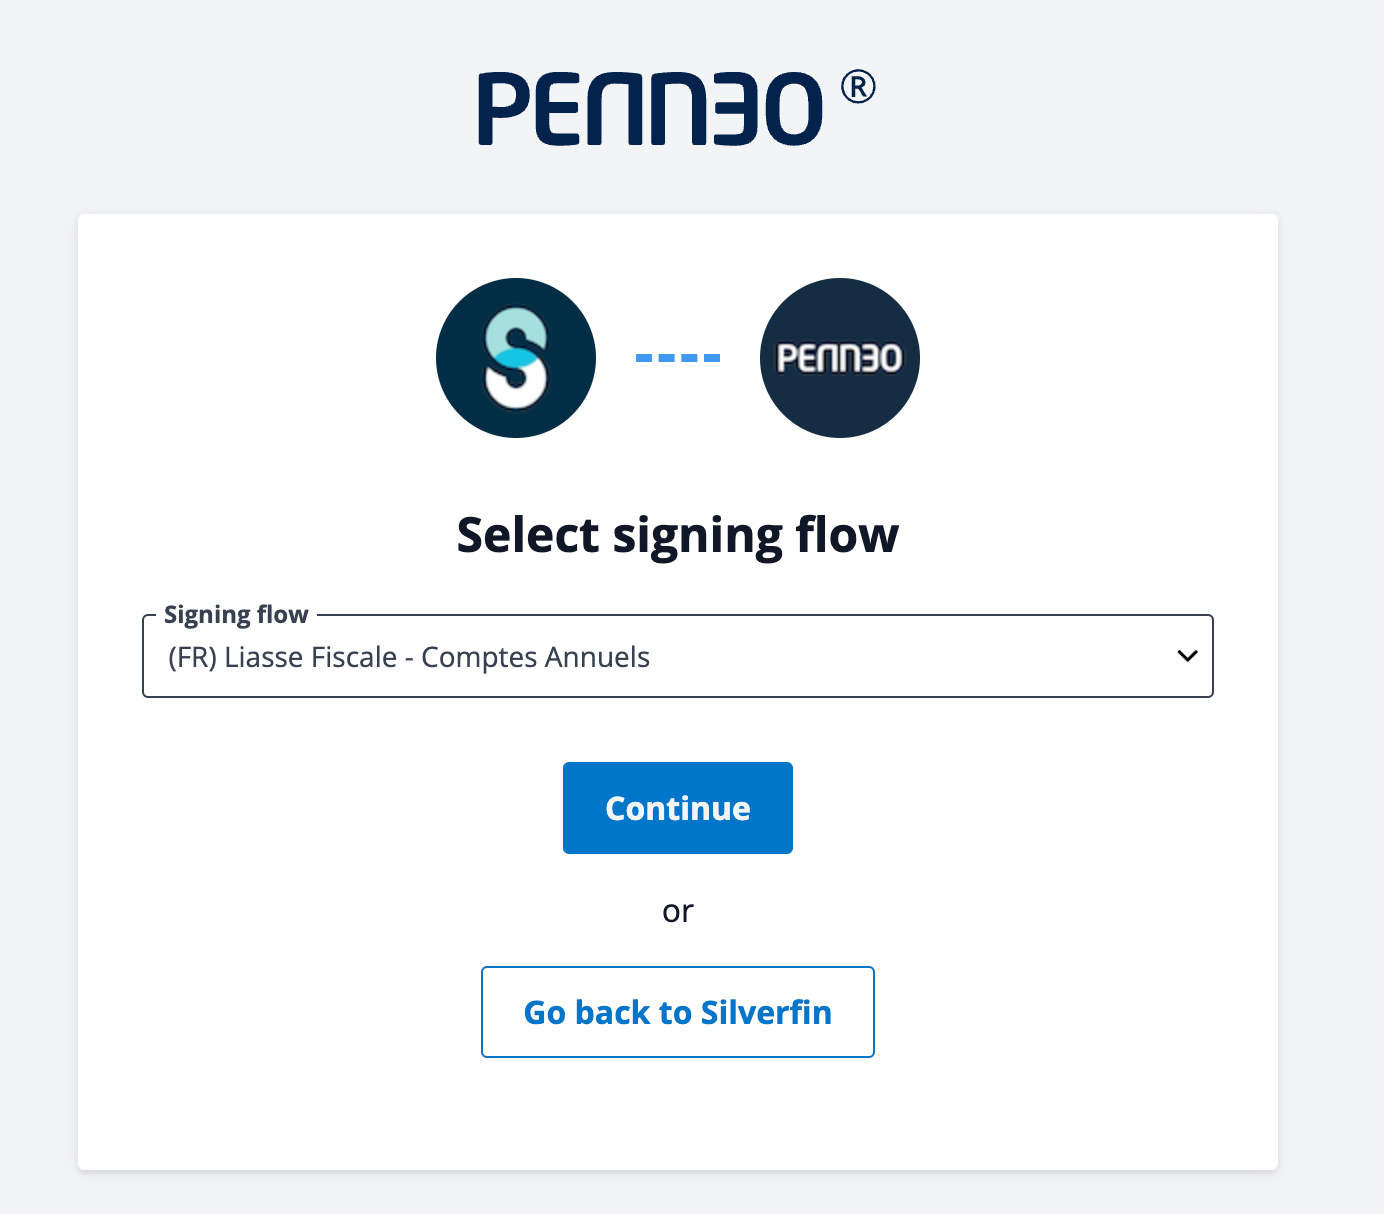1384x1214 pixels.
Task: Click empty white card area below buttons
Action: pos(678,1115)
